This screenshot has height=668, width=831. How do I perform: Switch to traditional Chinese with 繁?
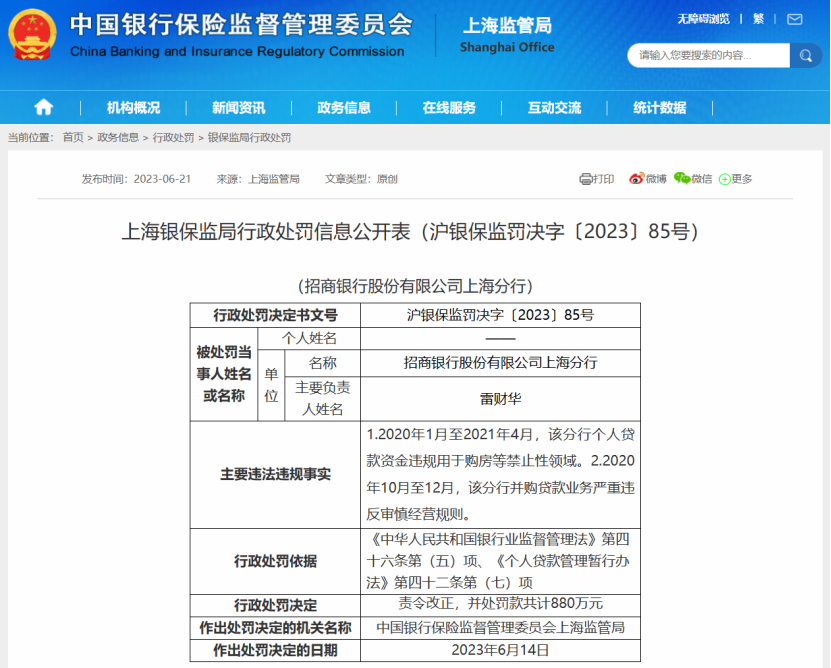758,20
